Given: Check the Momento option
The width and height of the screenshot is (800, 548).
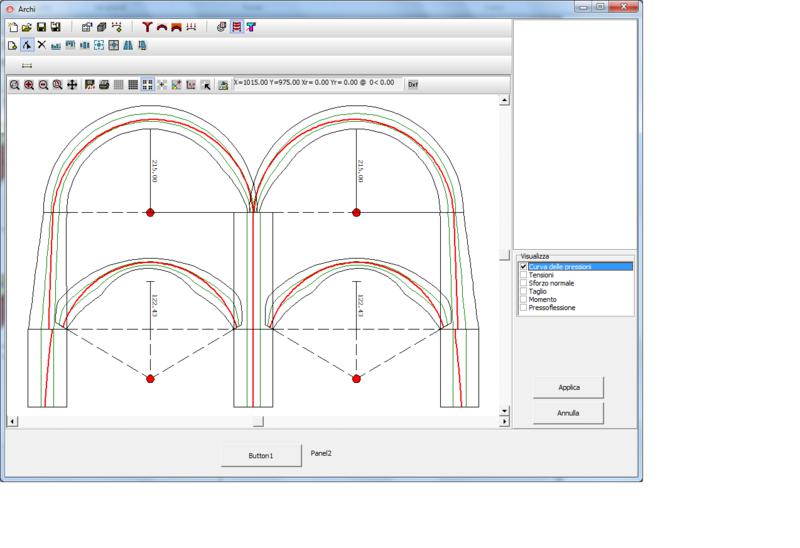Looking at the screenshot, I should pyautogui.click(x=523, y=299).
